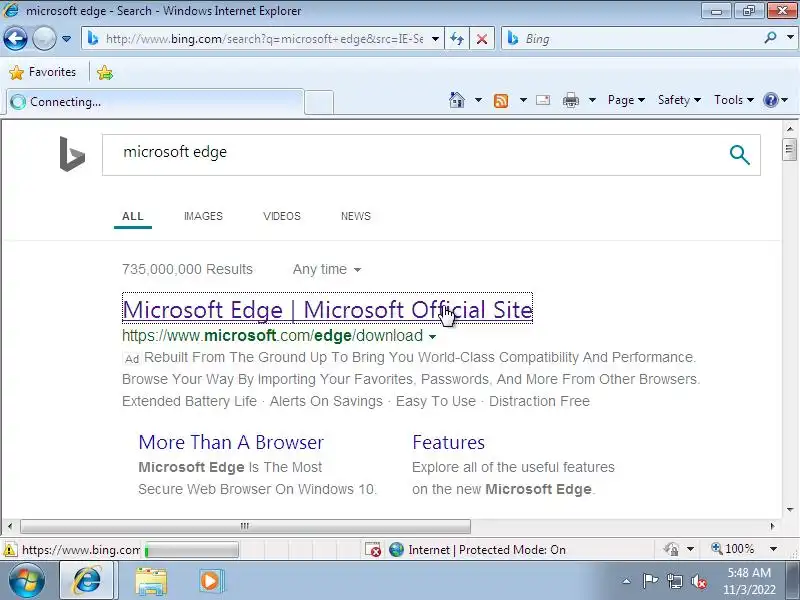Switch to the ALL results tab
Image resolution: width=800 pixels, height=600 pixels.
click(133, 216)
